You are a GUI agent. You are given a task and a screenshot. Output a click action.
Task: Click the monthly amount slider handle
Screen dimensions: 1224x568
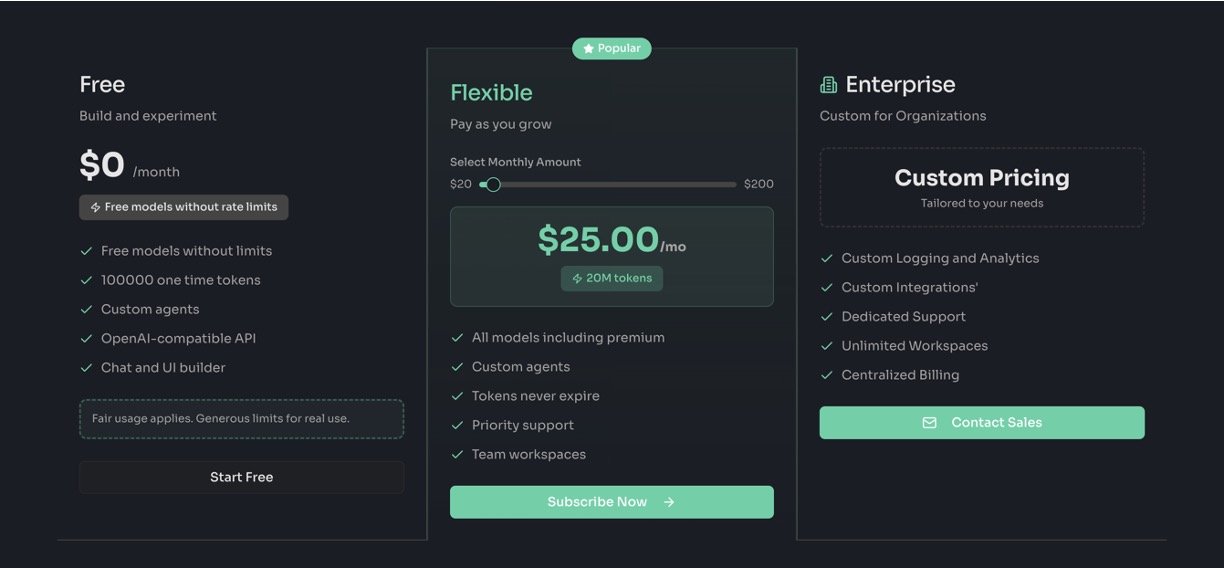[492, 184]
